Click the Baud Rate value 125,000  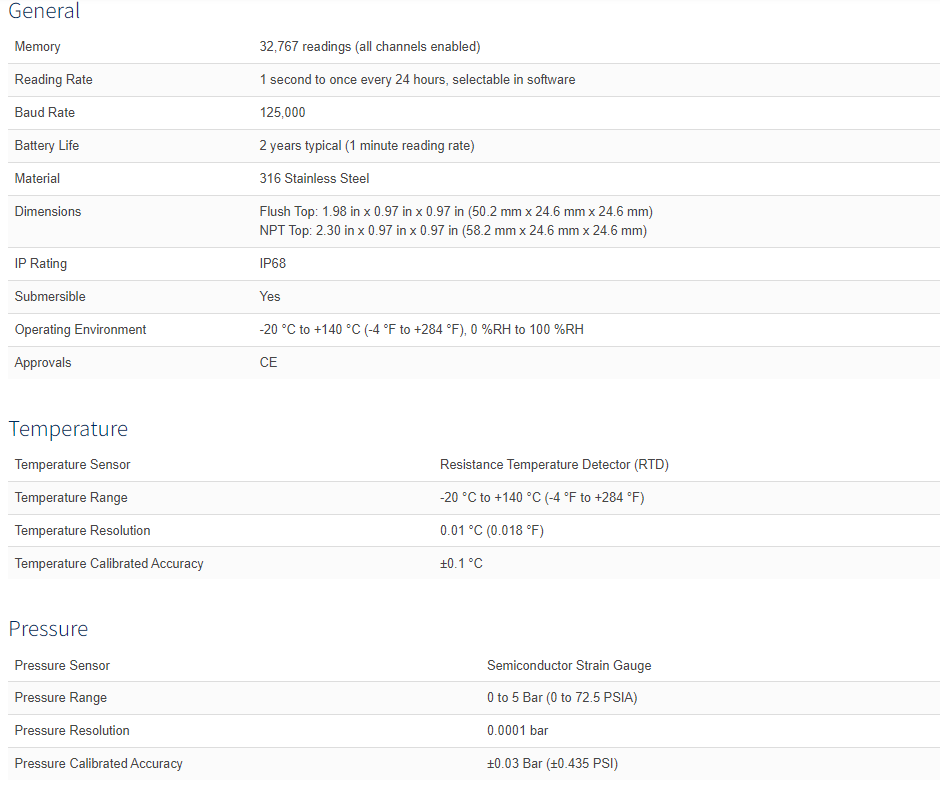coord(282,113)
